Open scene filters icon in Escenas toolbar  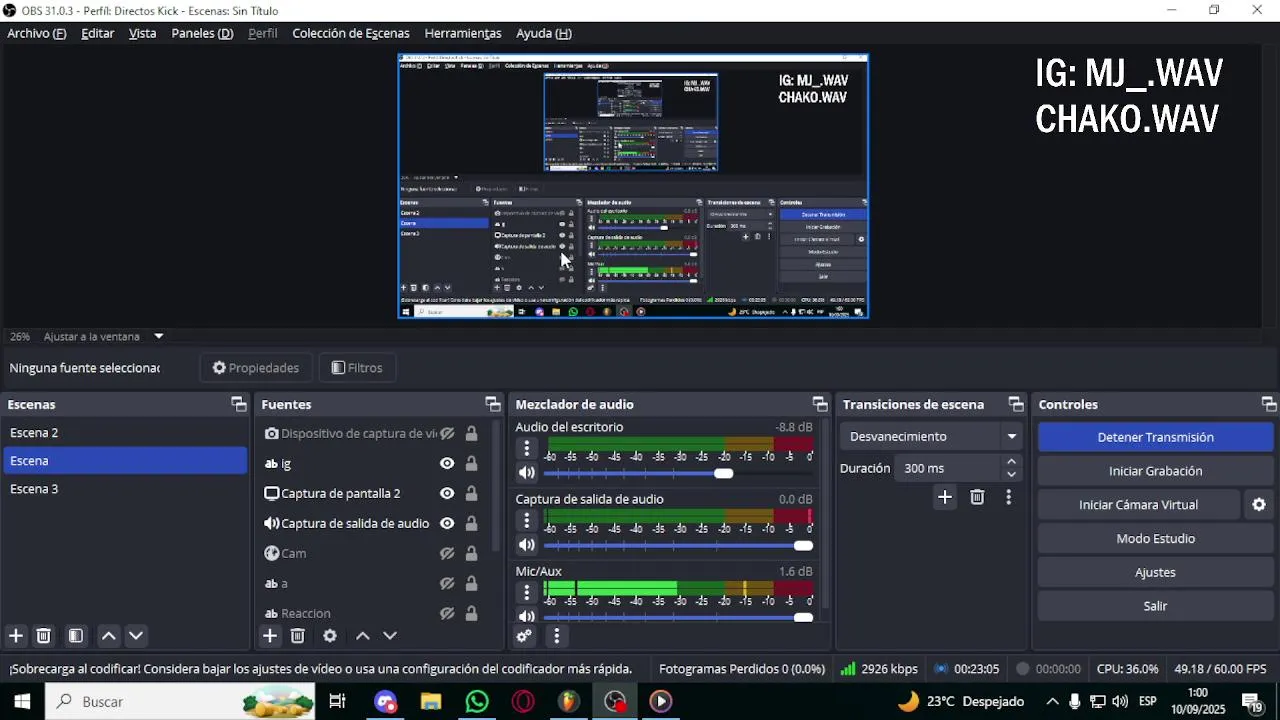[76, 636]
